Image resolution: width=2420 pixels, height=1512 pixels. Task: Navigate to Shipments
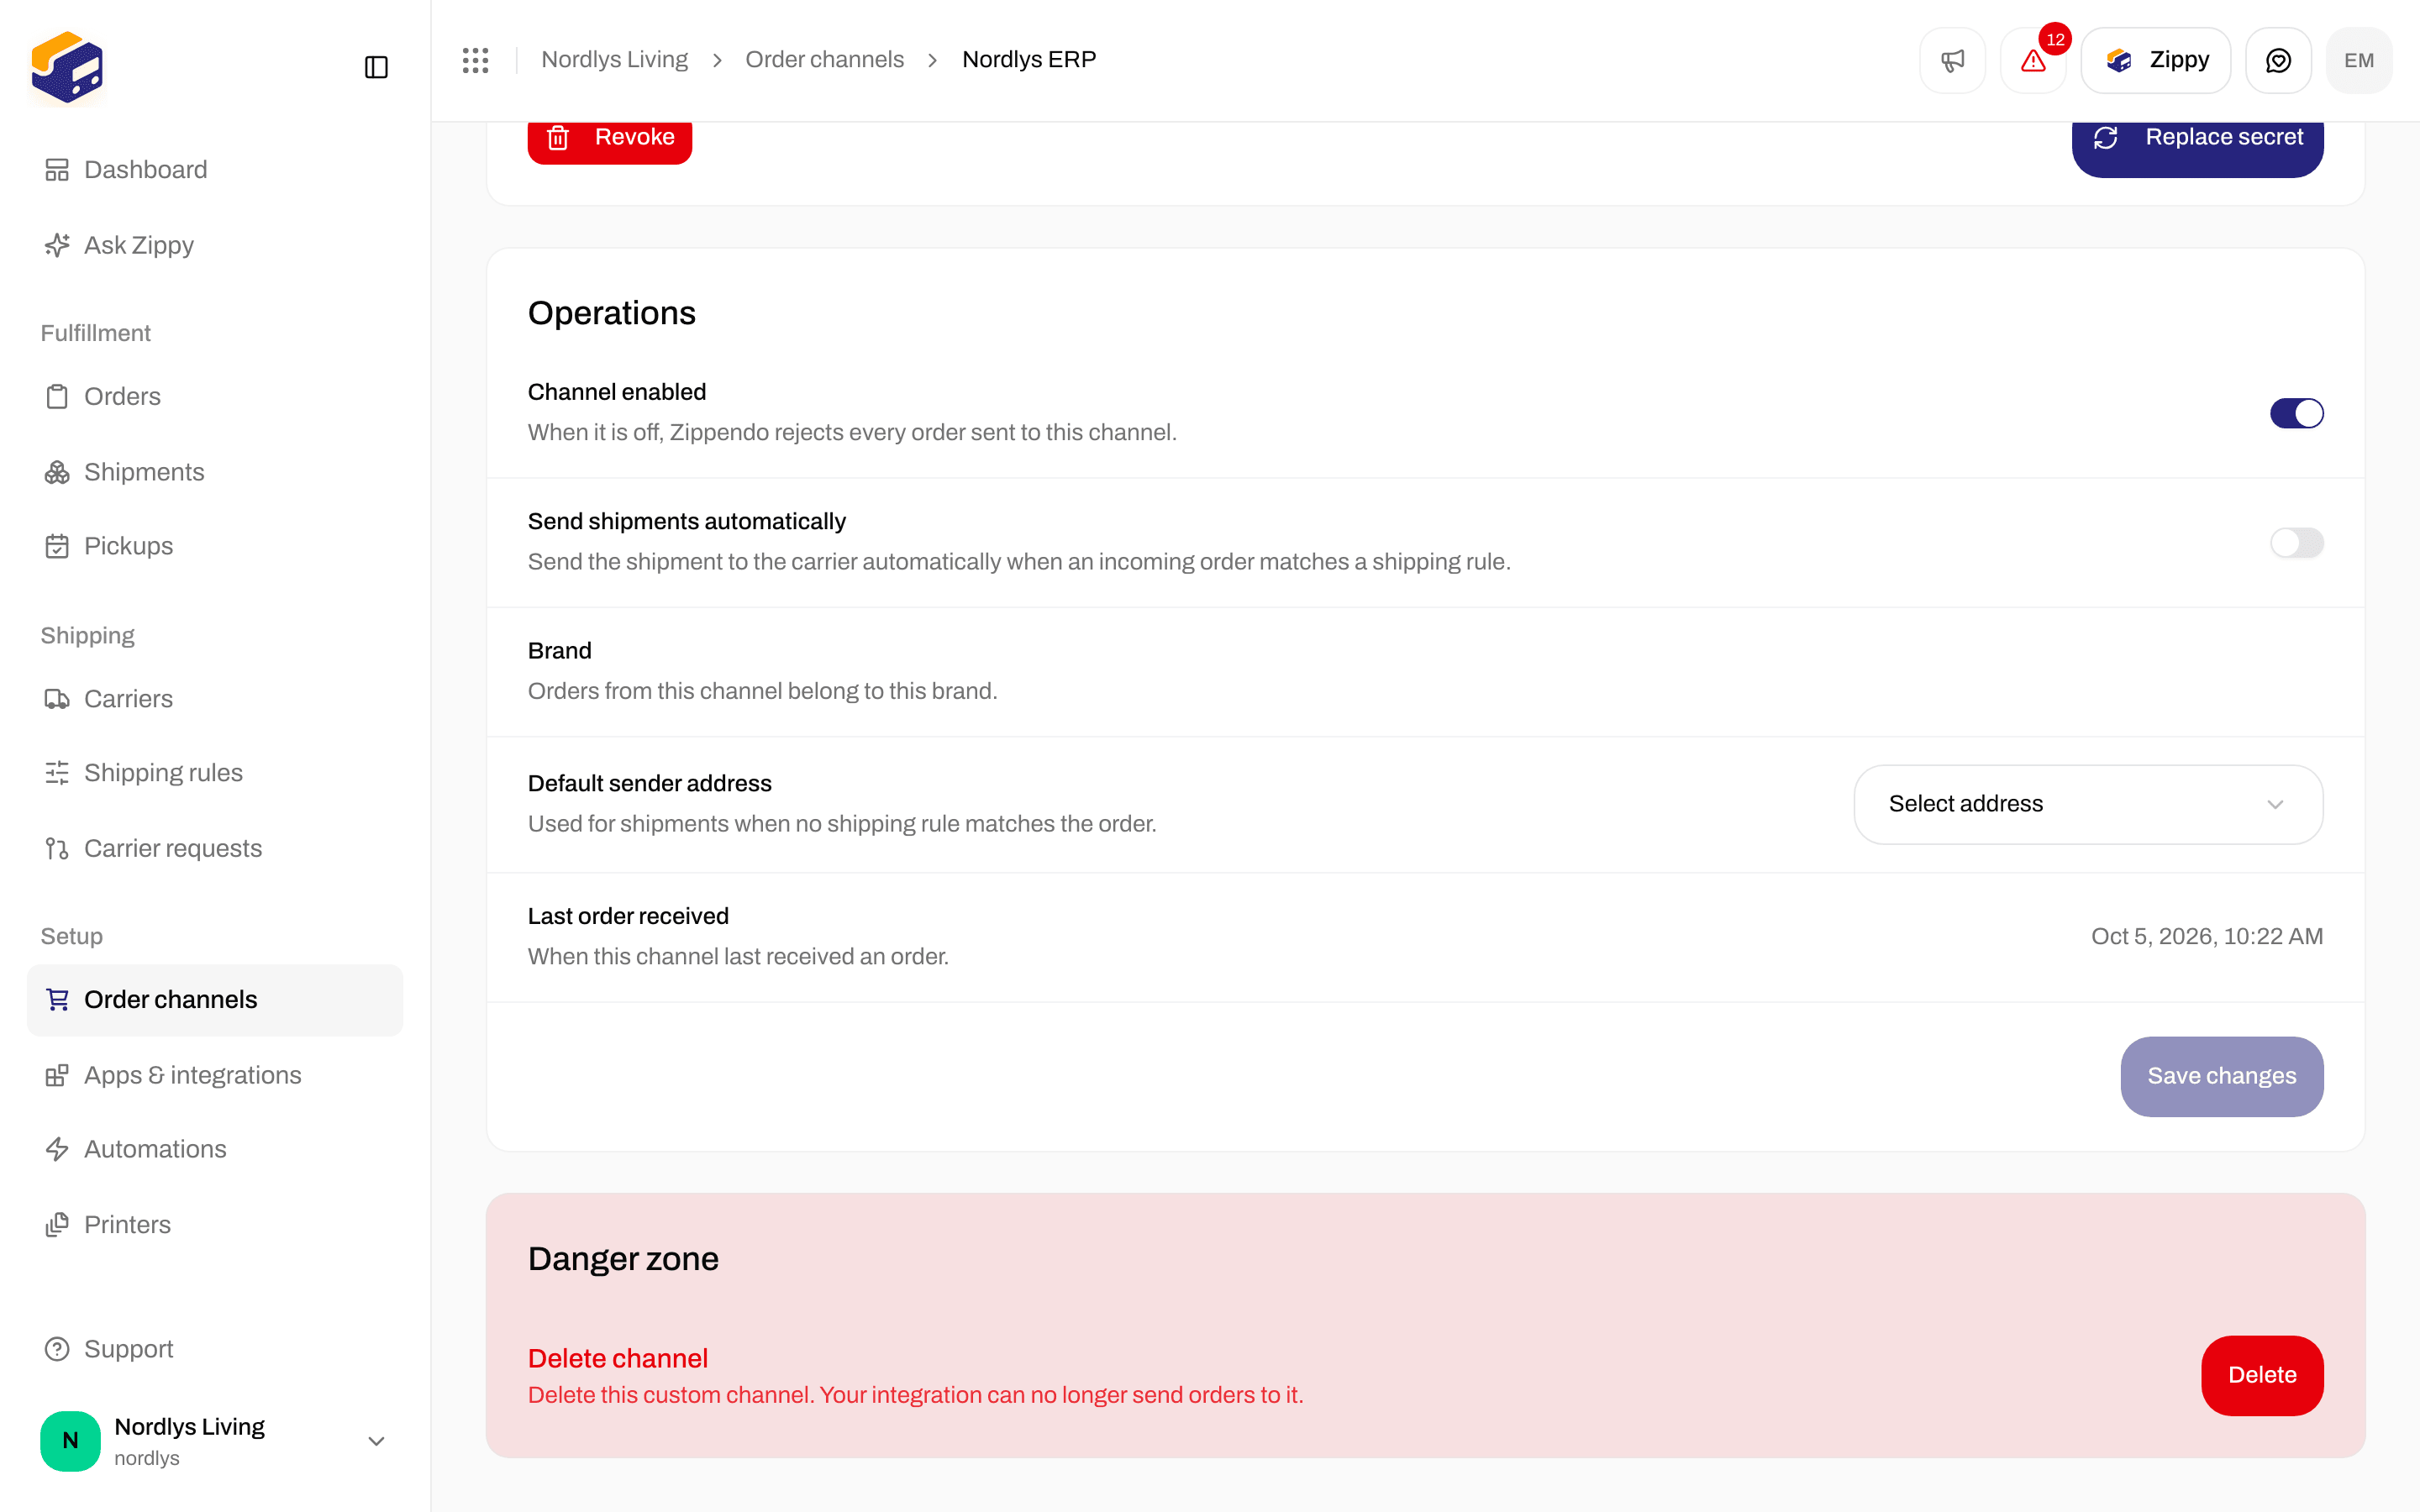pos(215,472)
